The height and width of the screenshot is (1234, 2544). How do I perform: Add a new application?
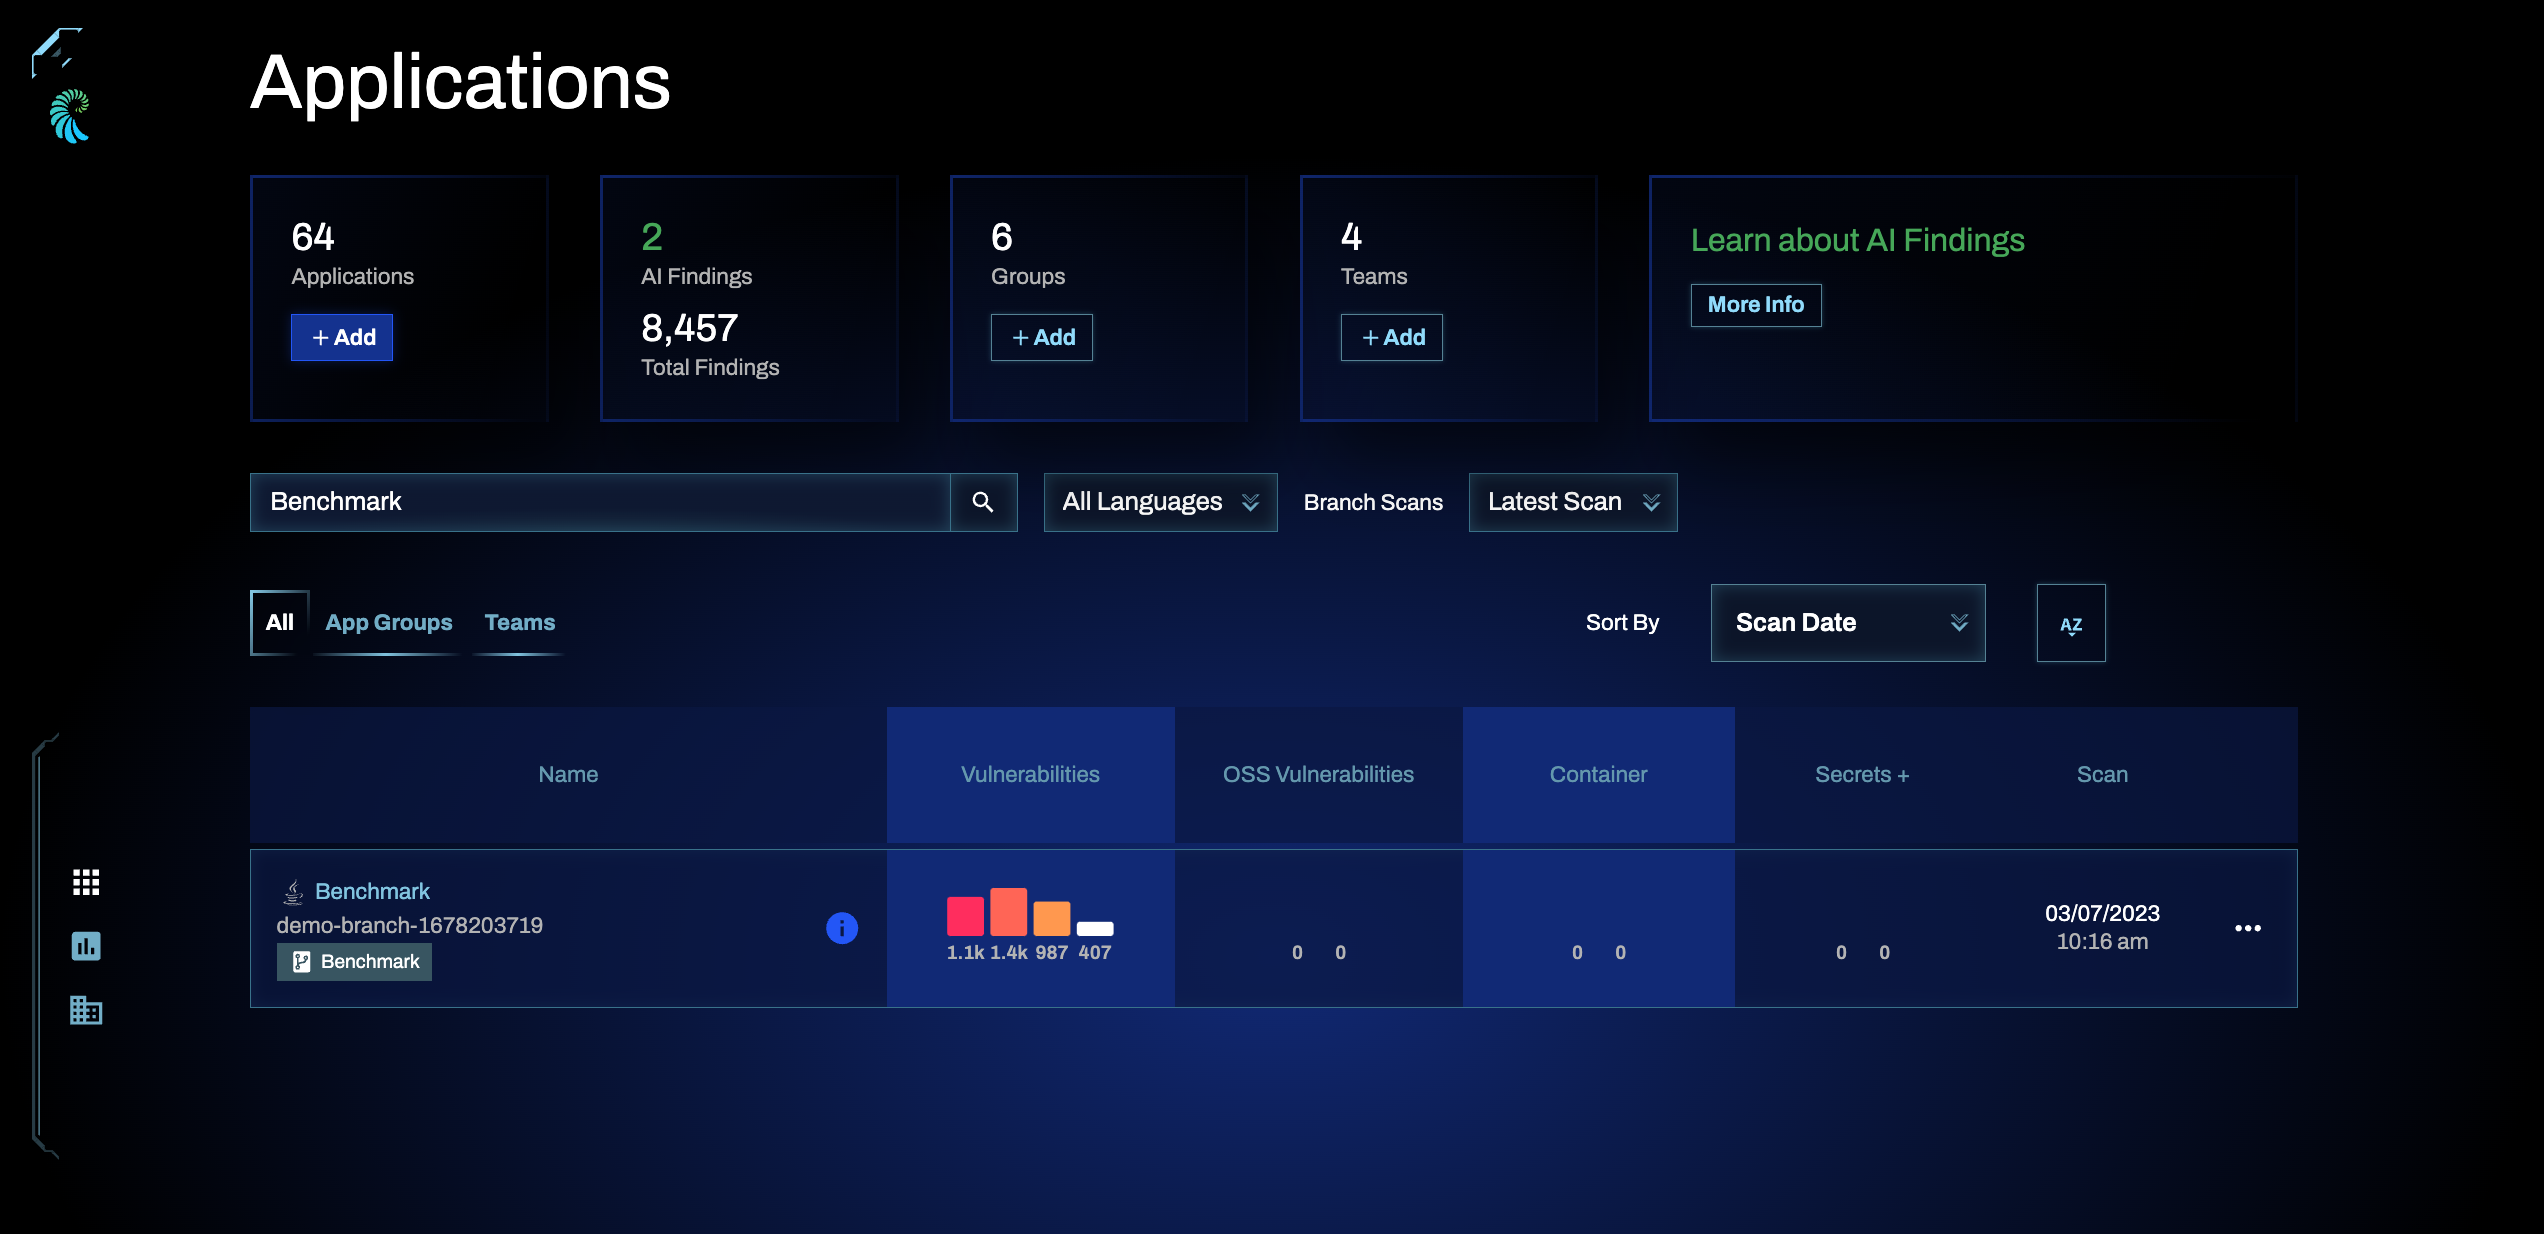click(342, 338)
